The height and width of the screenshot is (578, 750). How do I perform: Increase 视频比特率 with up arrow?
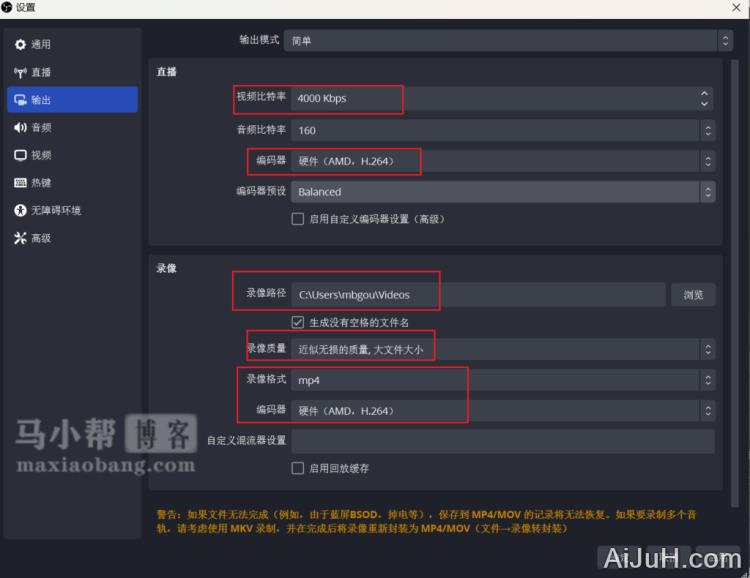tap(705, 94)
